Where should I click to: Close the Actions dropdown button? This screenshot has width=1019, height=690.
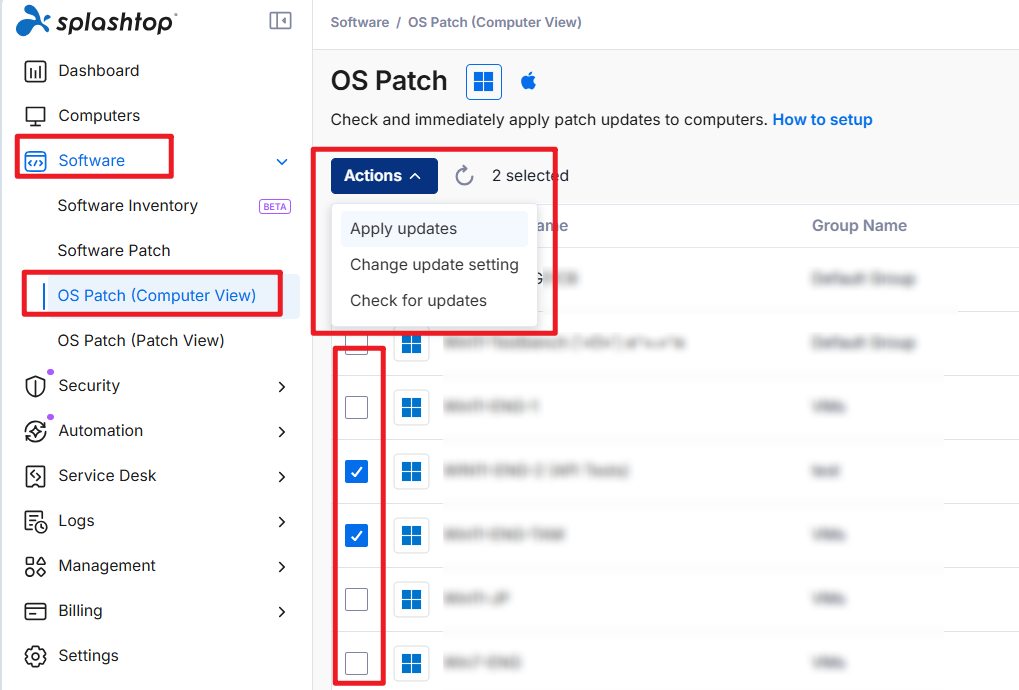click(384, 176)
